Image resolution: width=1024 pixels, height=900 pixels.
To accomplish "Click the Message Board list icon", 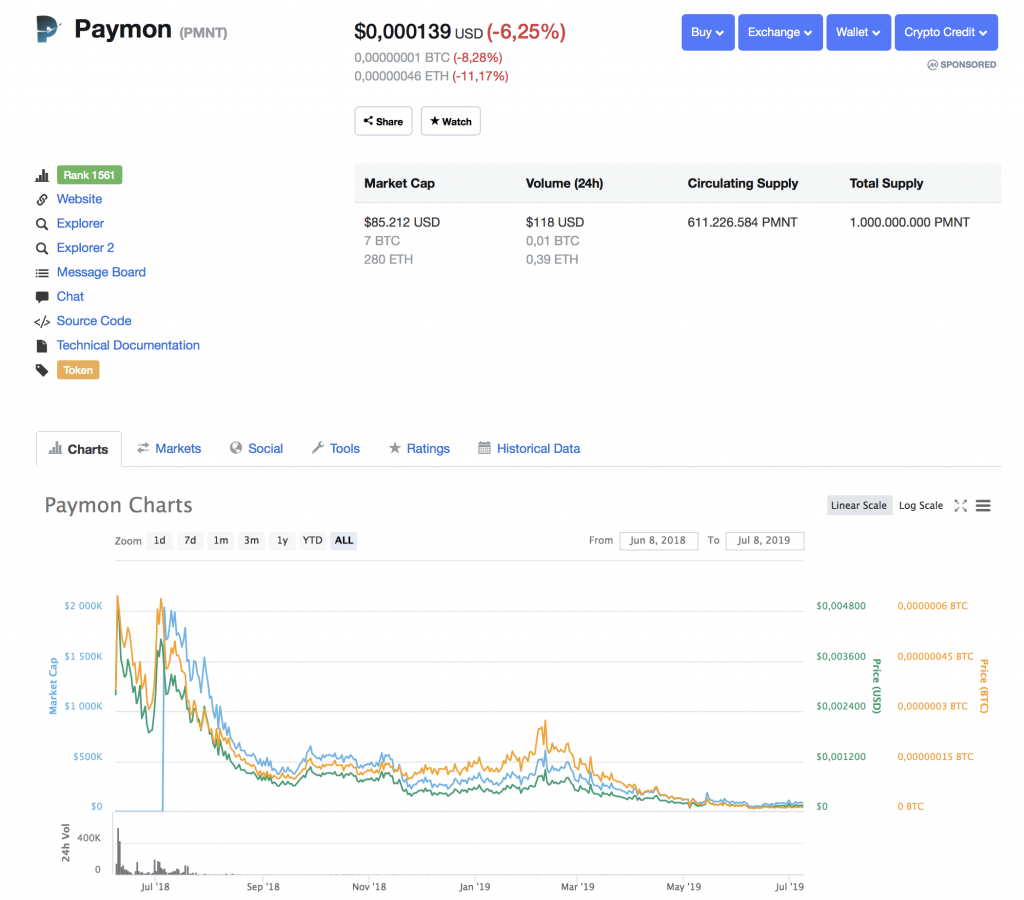I will 42,273.
